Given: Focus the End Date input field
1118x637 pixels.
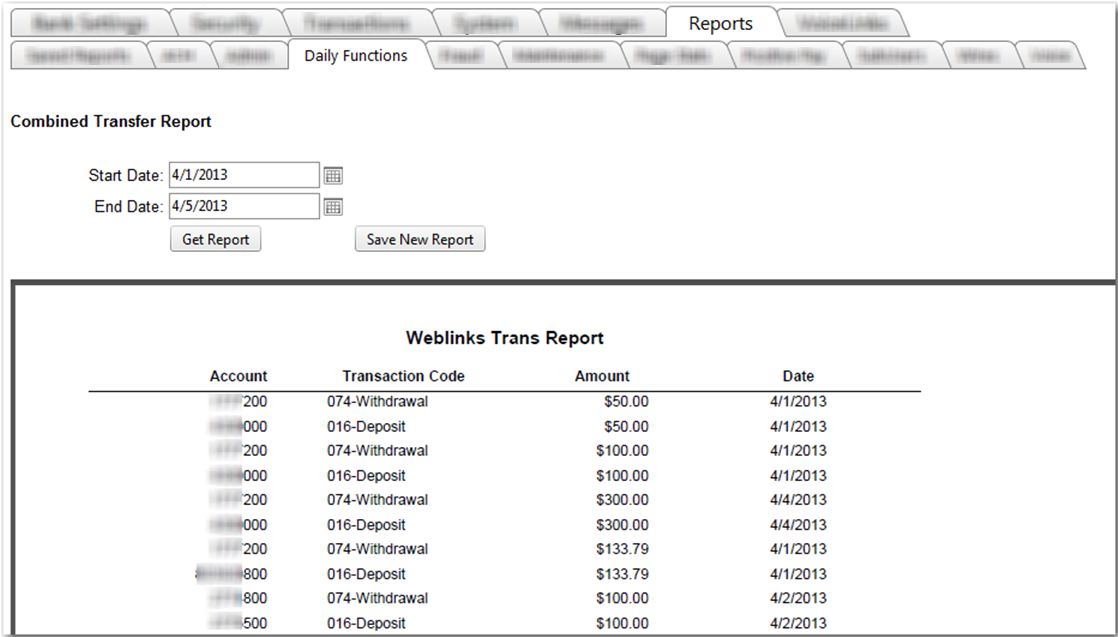Looking at the screenshot, I should (x=244, y=207).
